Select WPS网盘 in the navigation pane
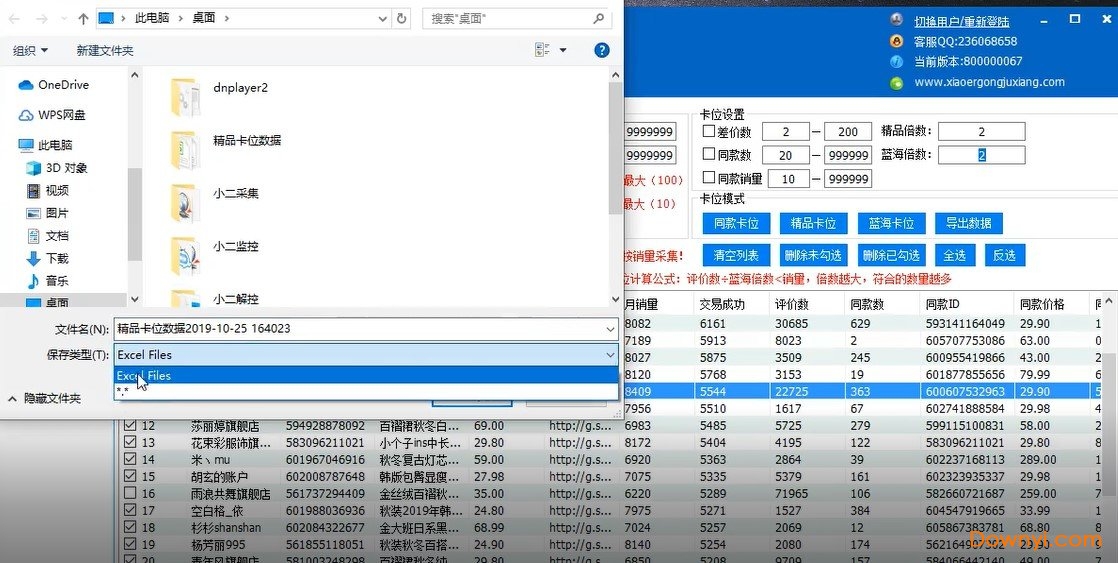The width and height of the screenshot is (1118, 563). (x=52, y=115)
